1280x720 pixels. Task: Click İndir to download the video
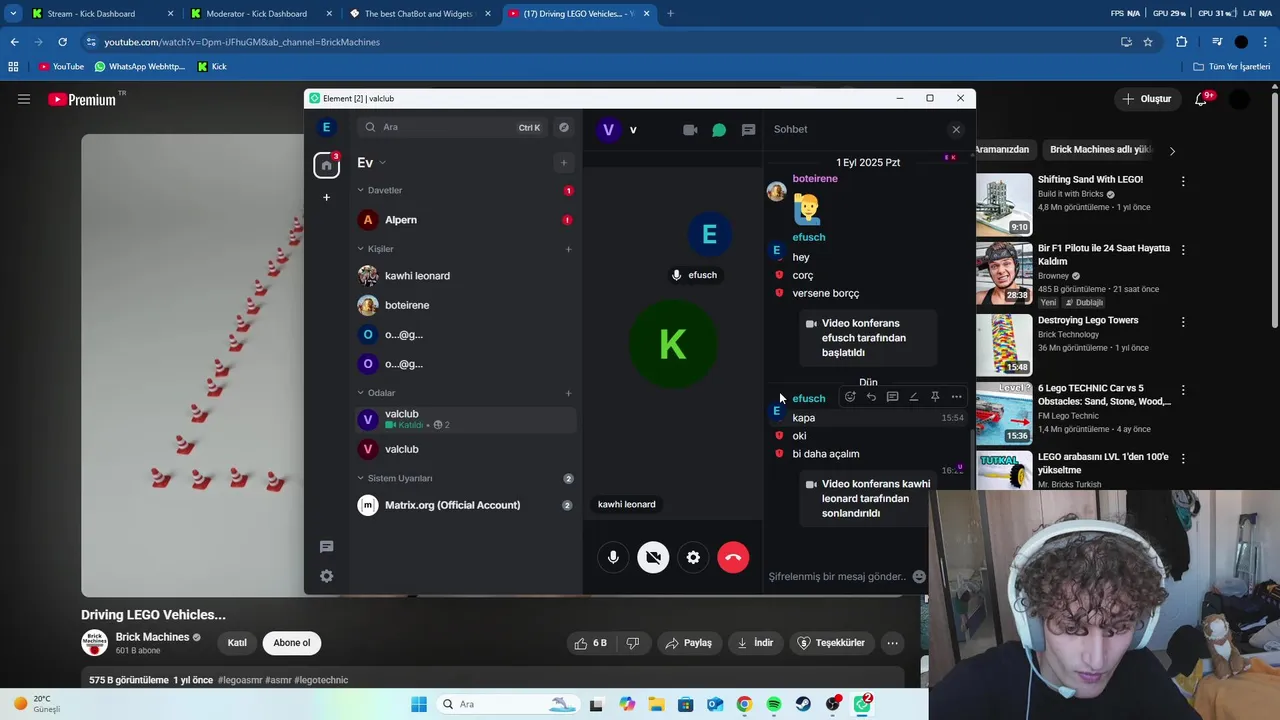click(x=756, y=643)
